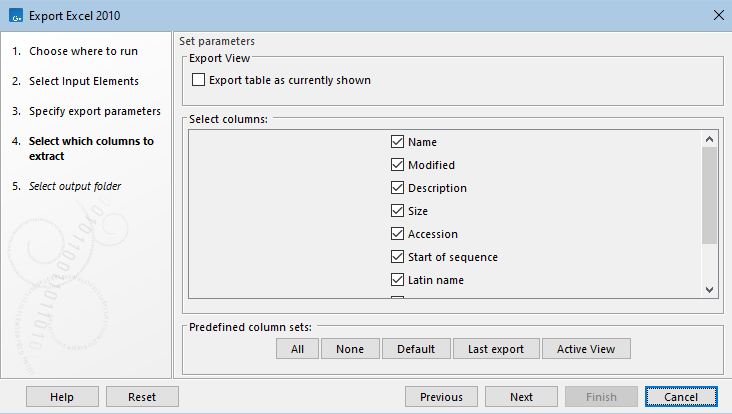The width and height of the screenshot is (732, 414).
Task: Load the Last export column set
Action: (496, 349)
